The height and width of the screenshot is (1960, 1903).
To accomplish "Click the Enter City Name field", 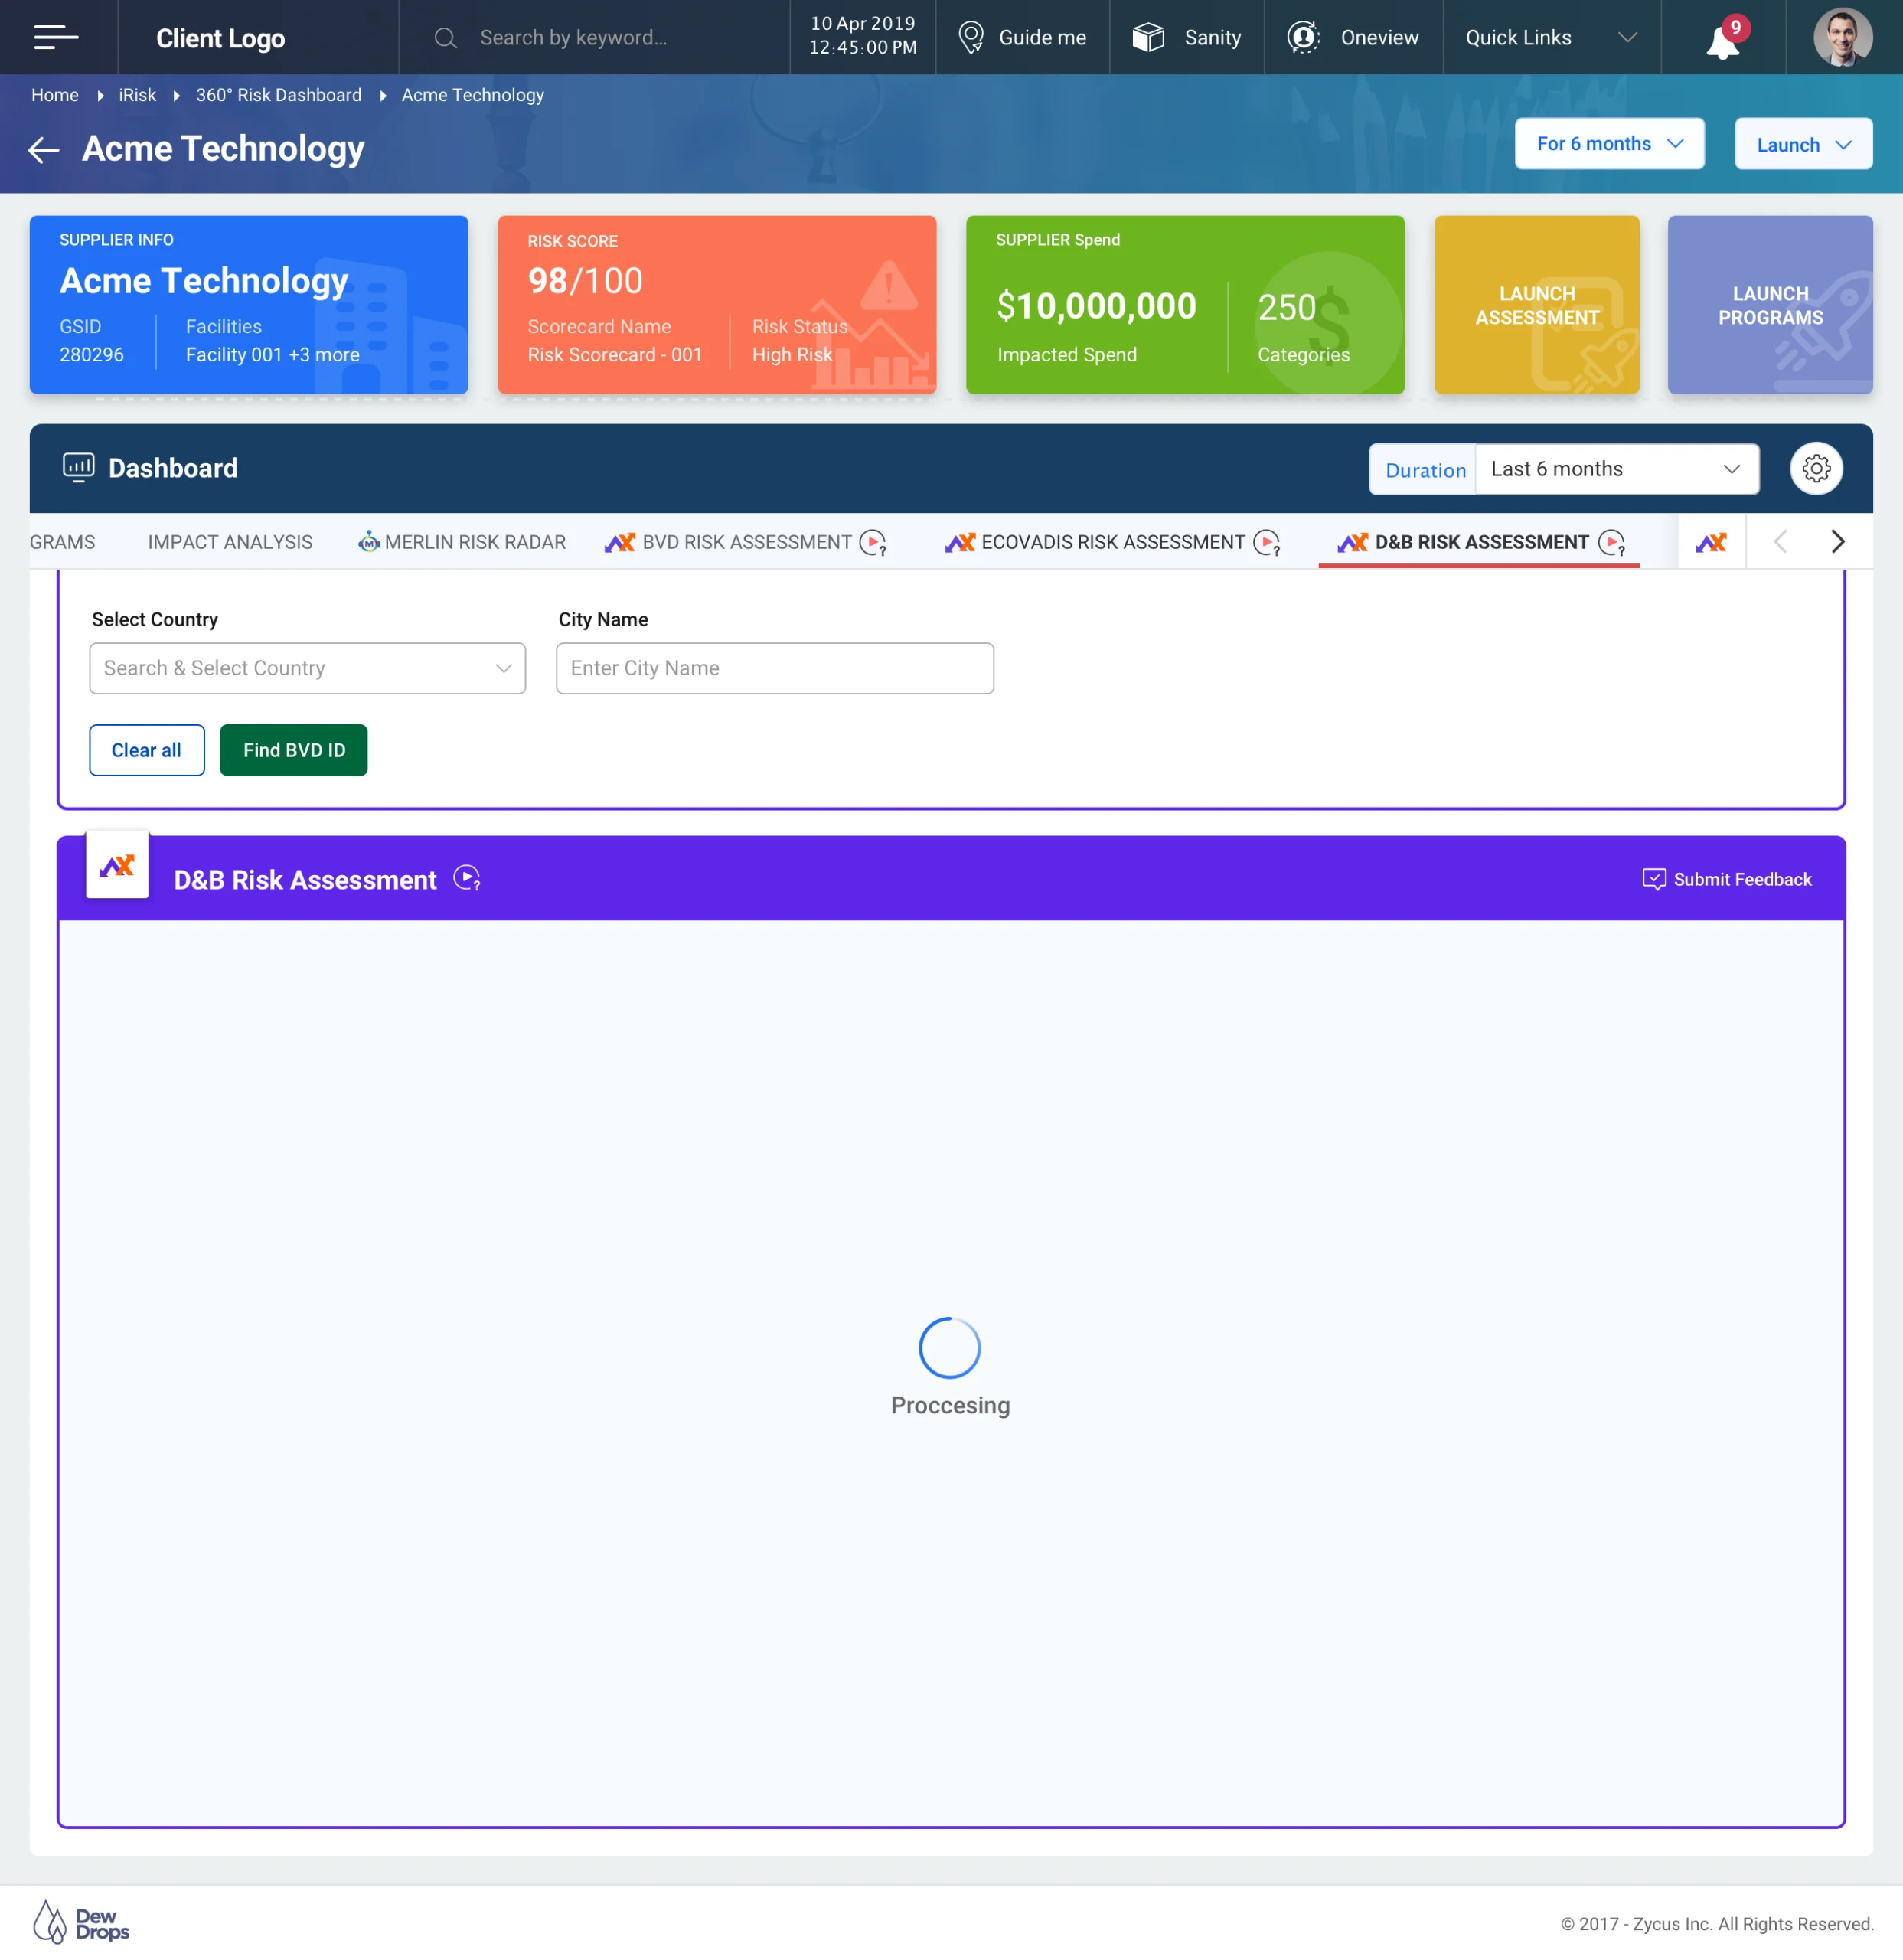I will point(774,668).
